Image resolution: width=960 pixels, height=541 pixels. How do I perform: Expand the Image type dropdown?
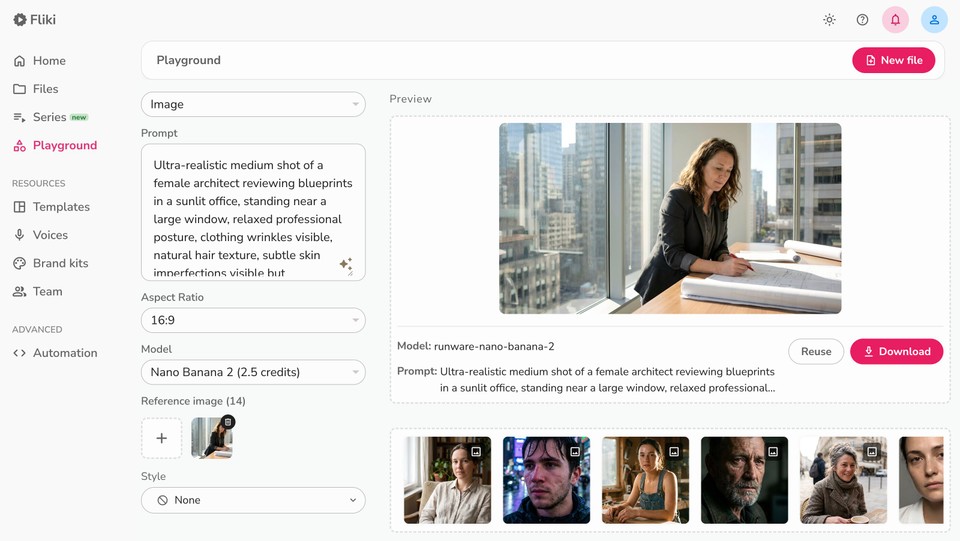253,104
